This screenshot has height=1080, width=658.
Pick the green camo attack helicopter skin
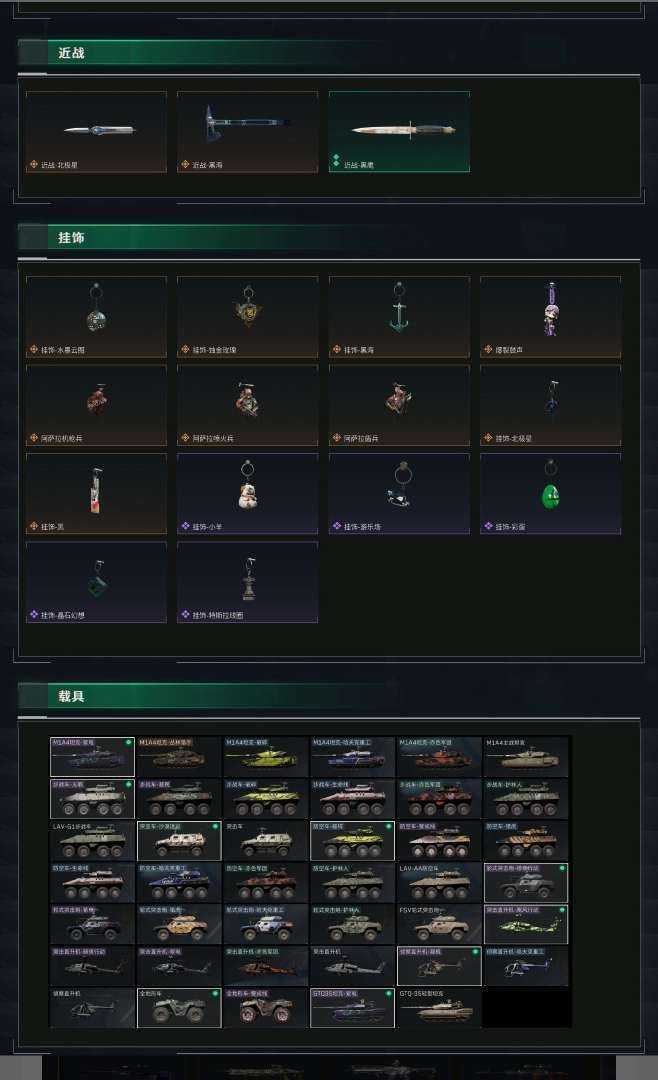tap(526, 924)
